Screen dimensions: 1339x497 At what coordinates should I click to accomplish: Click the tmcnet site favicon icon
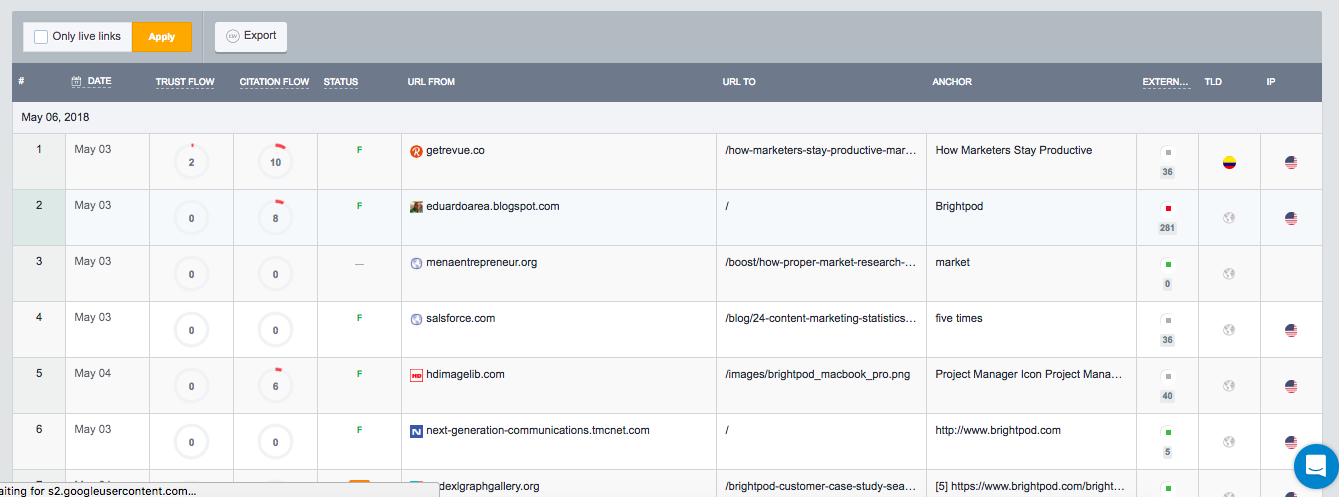pyautogui.click(x=416, y=431)
